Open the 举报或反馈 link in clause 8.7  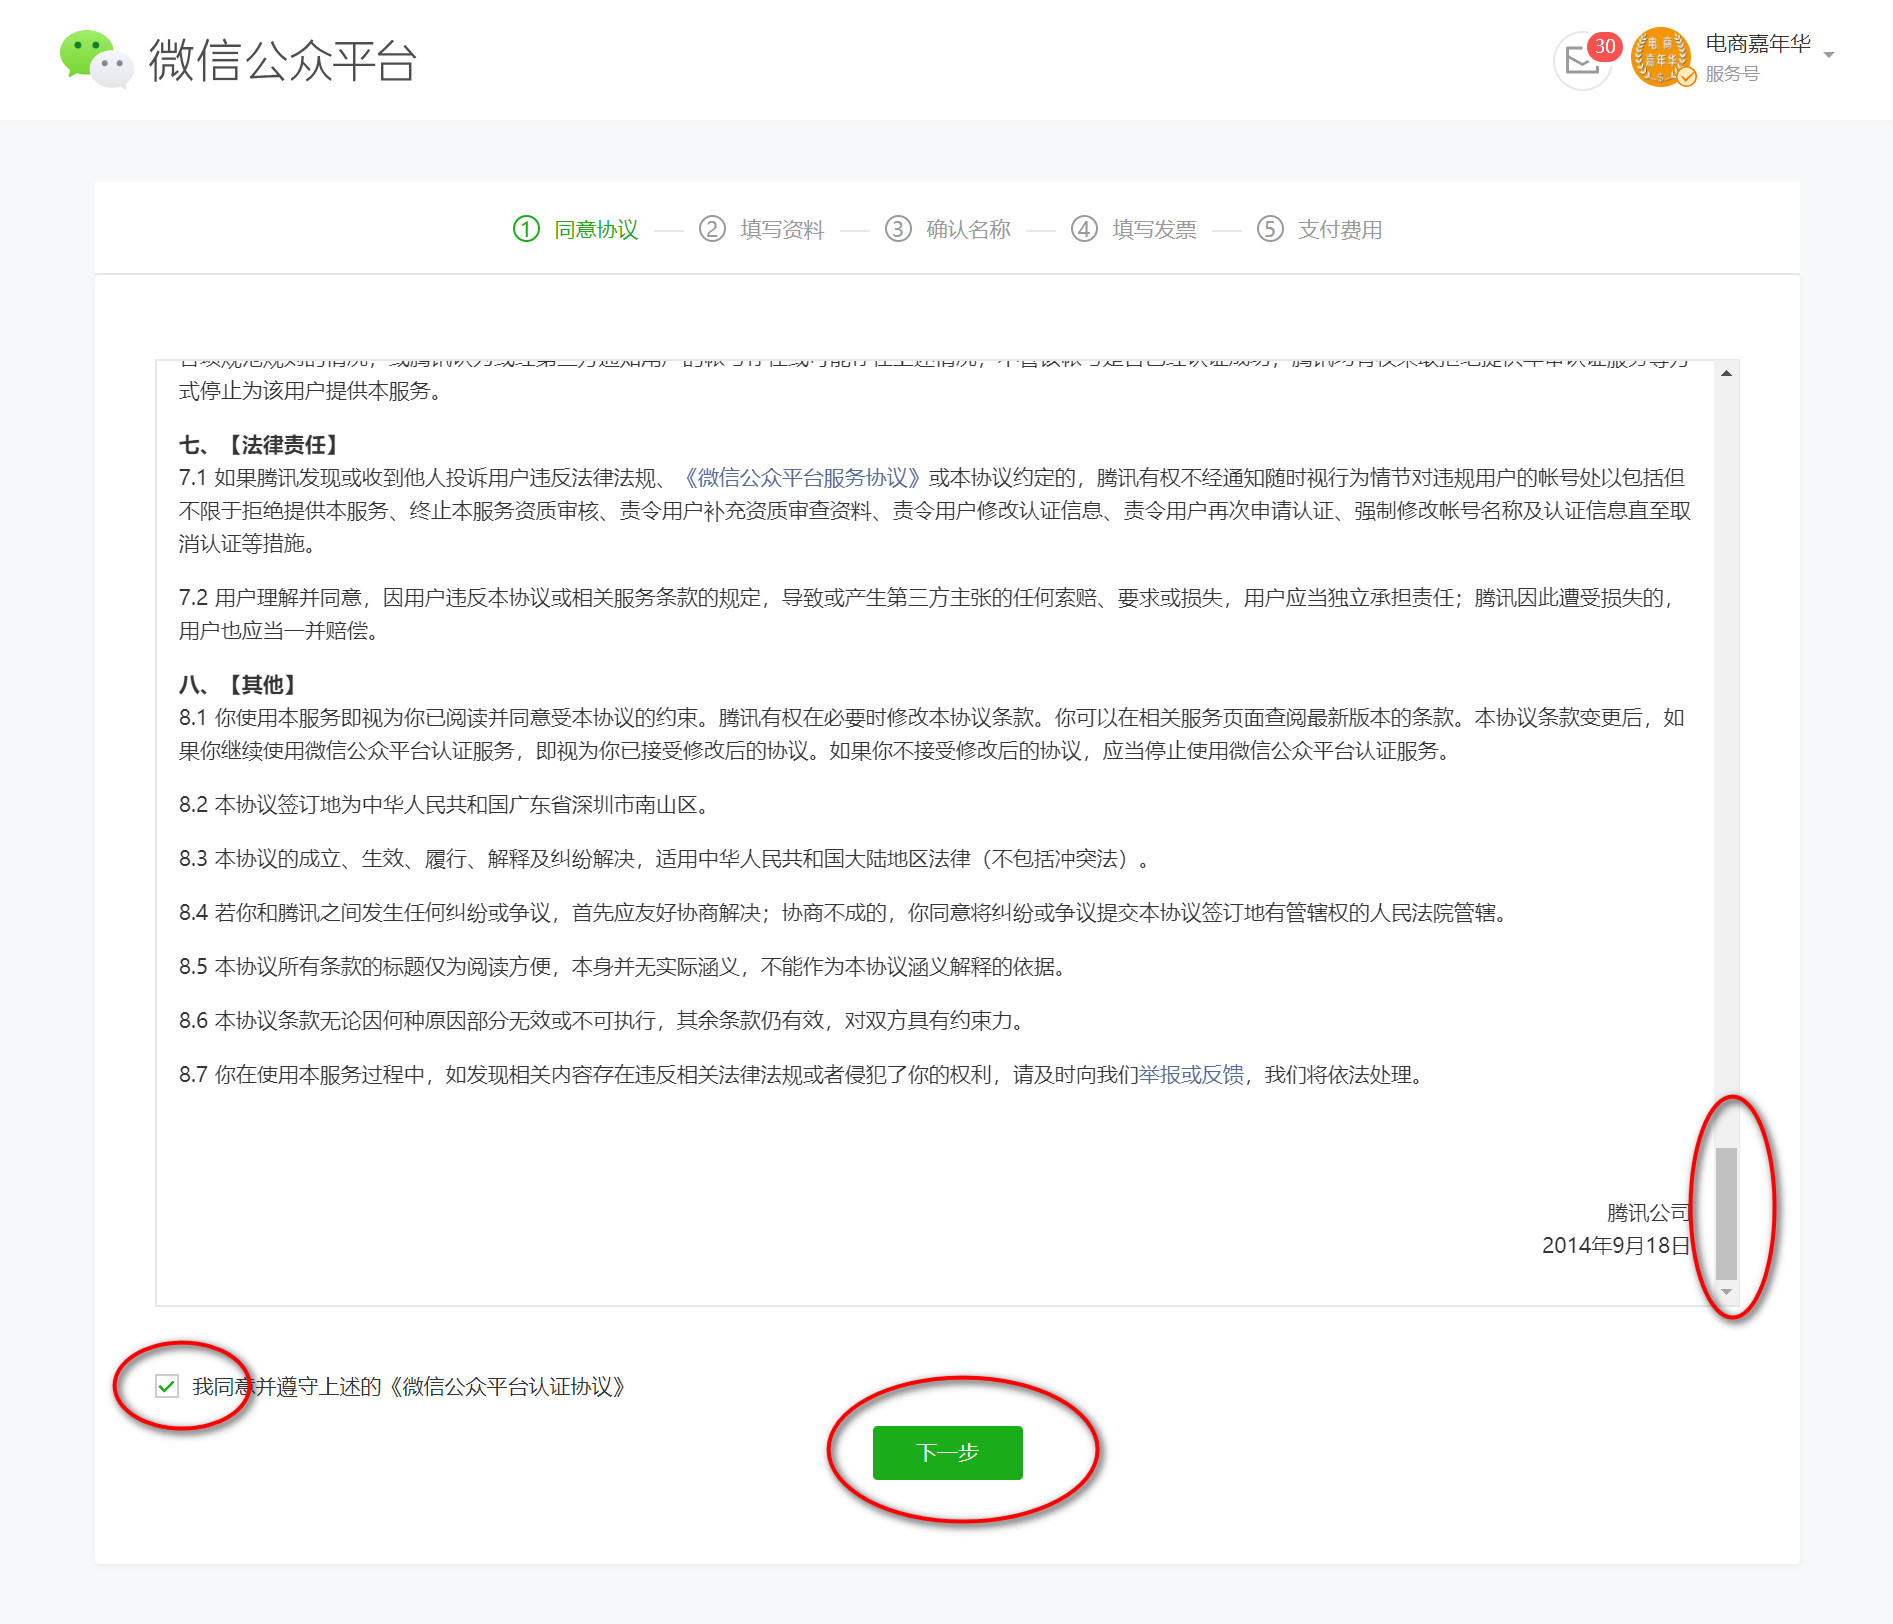coord(1192,1075)
